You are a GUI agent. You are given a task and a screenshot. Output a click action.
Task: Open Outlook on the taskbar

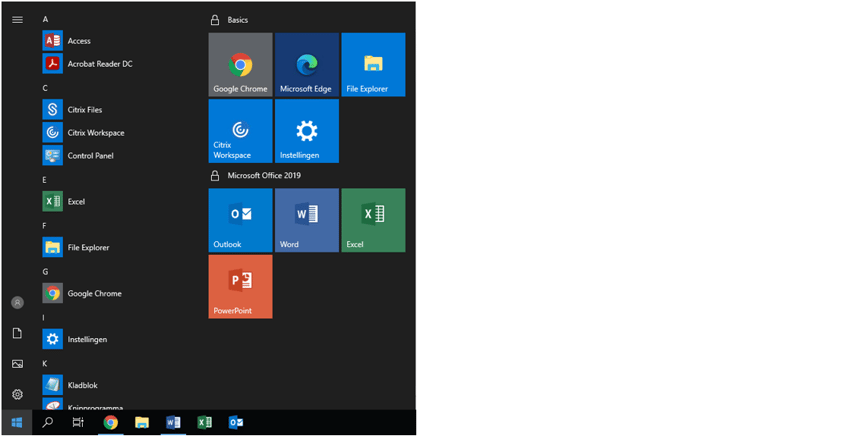pos(236,422)
